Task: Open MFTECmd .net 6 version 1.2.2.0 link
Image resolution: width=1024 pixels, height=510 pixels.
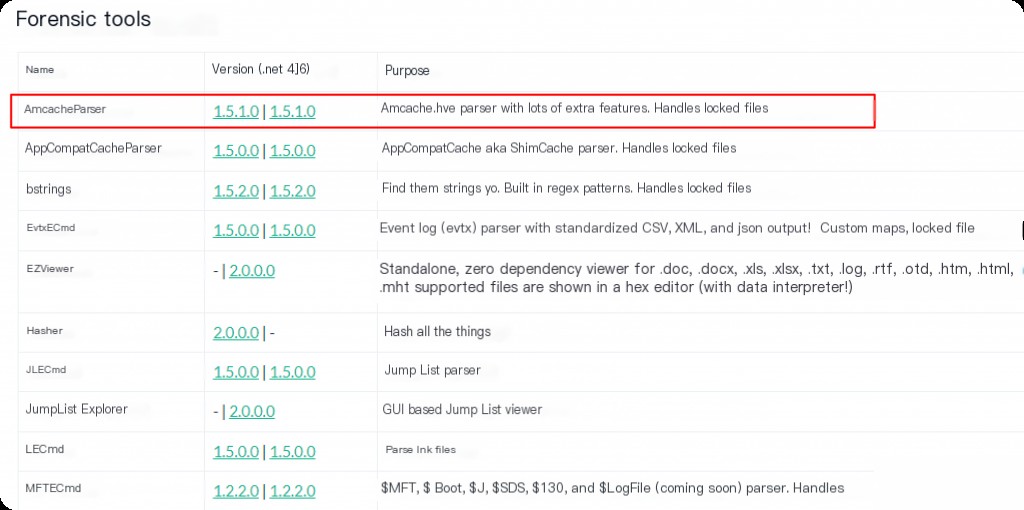Action: click(x=293, y=491)
